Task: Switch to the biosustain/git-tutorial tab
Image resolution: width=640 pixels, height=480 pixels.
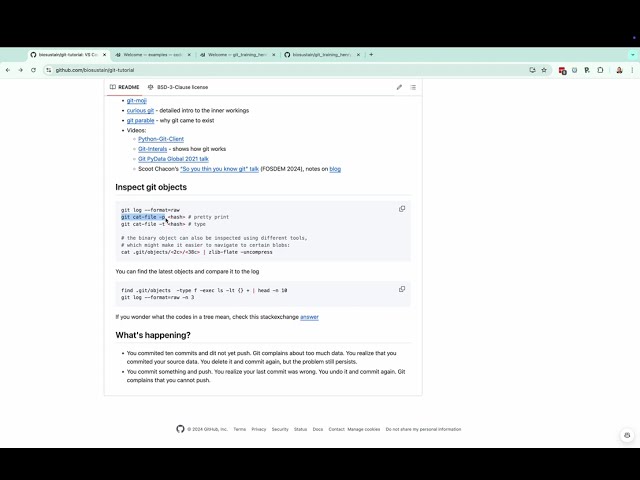Action: tap(68, 55)
